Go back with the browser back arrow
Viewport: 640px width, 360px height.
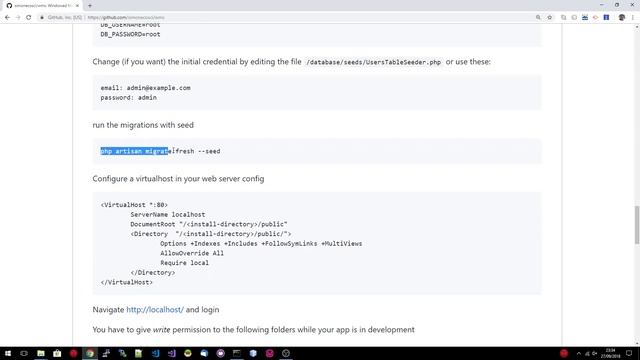click(7, 18)
